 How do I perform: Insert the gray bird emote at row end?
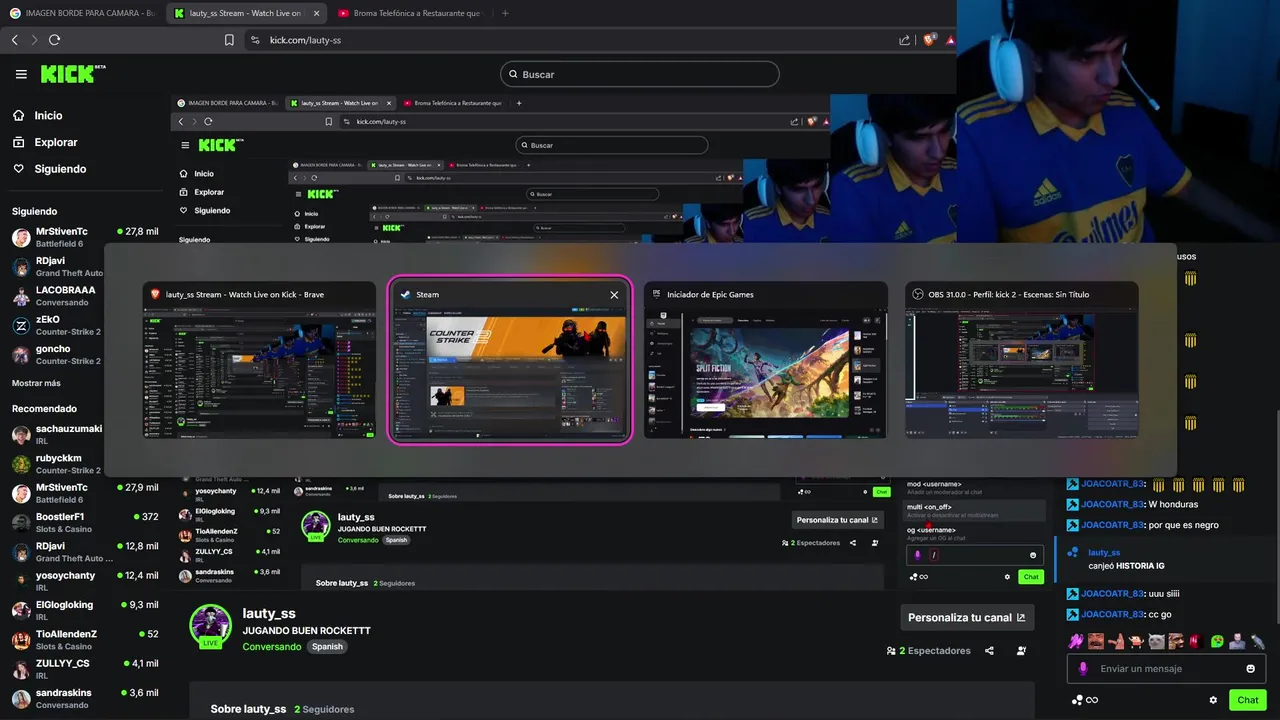click(x=1258, y=641)
